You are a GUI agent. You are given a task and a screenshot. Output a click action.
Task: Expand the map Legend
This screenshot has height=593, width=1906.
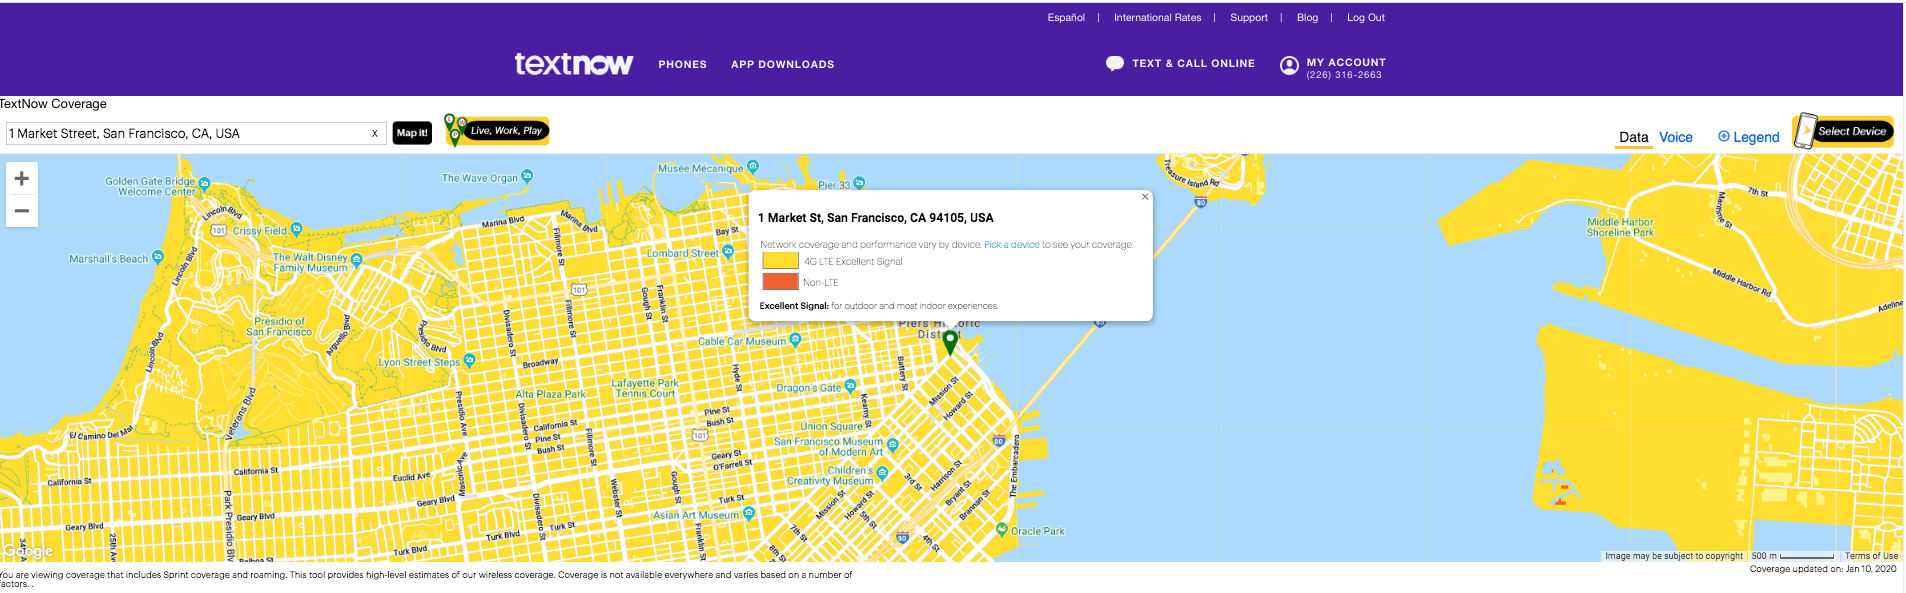pyautogui.click(x=1748, y=138)
